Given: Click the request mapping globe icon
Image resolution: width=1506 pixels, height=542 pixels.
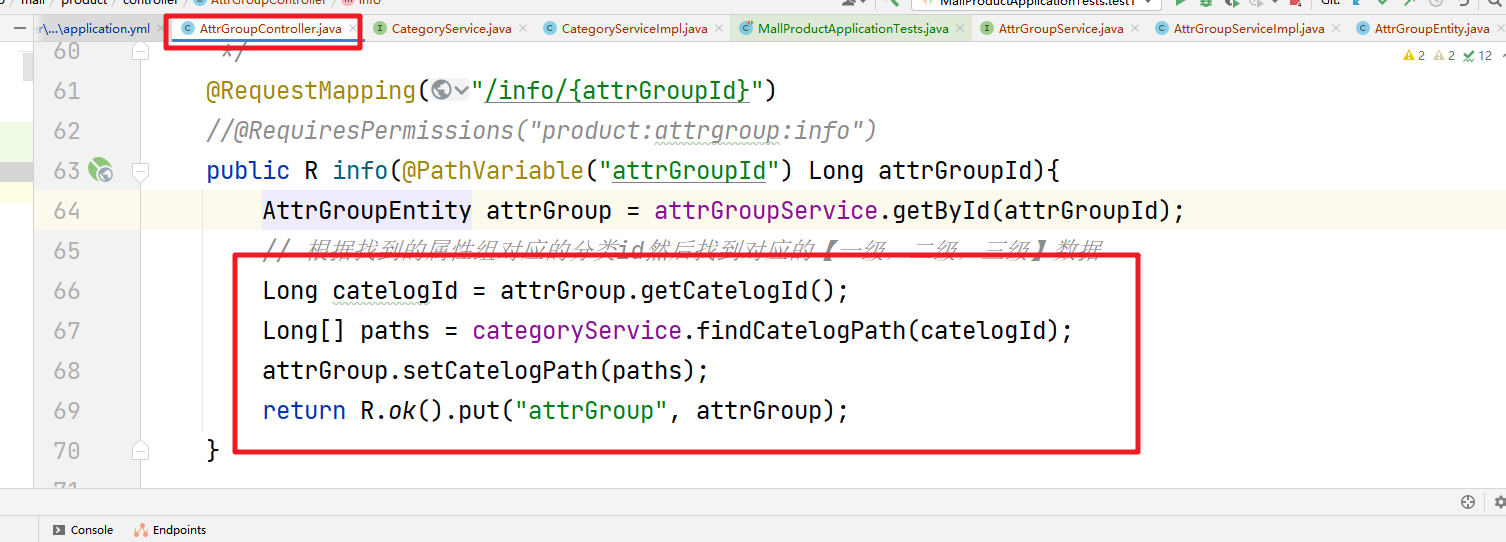Looking at the screenshot, I should 442,91.
